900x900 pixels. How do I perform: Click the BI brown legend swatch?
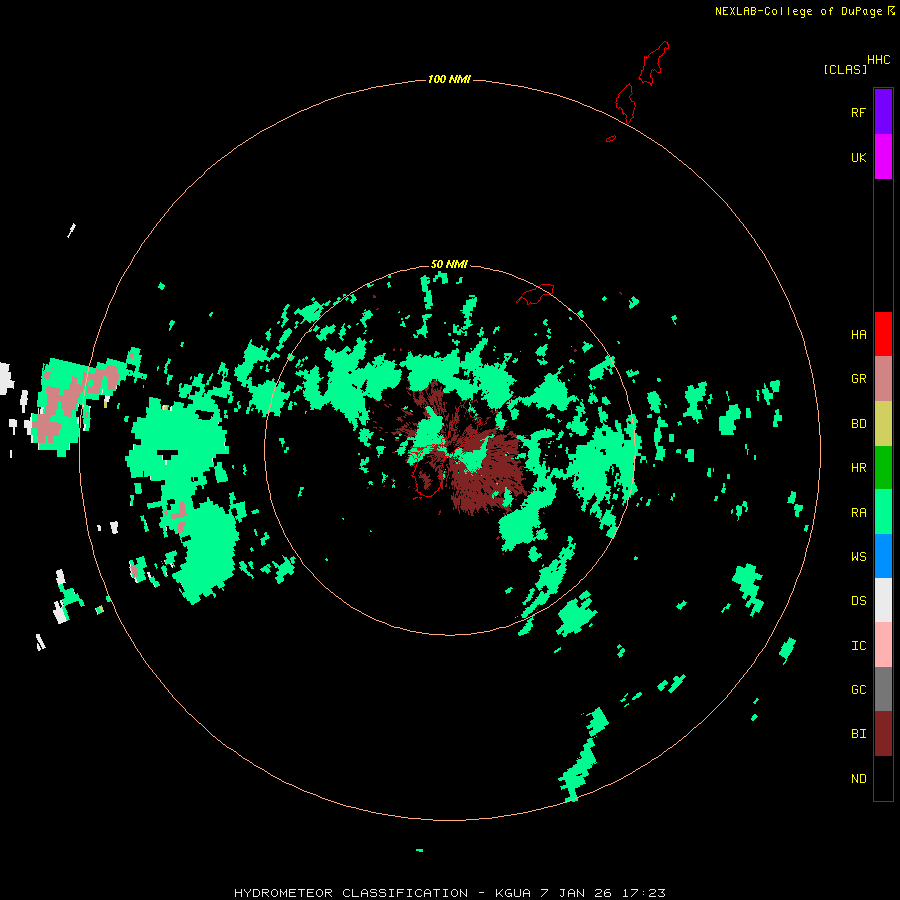click(883, 734)
